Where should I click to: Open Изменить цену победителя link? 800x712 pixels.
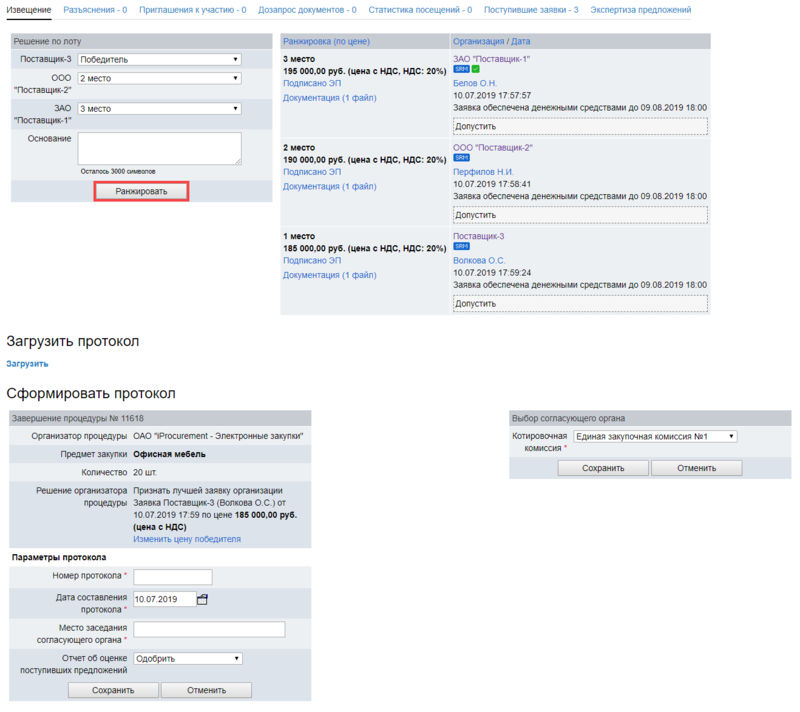point(187,539)
